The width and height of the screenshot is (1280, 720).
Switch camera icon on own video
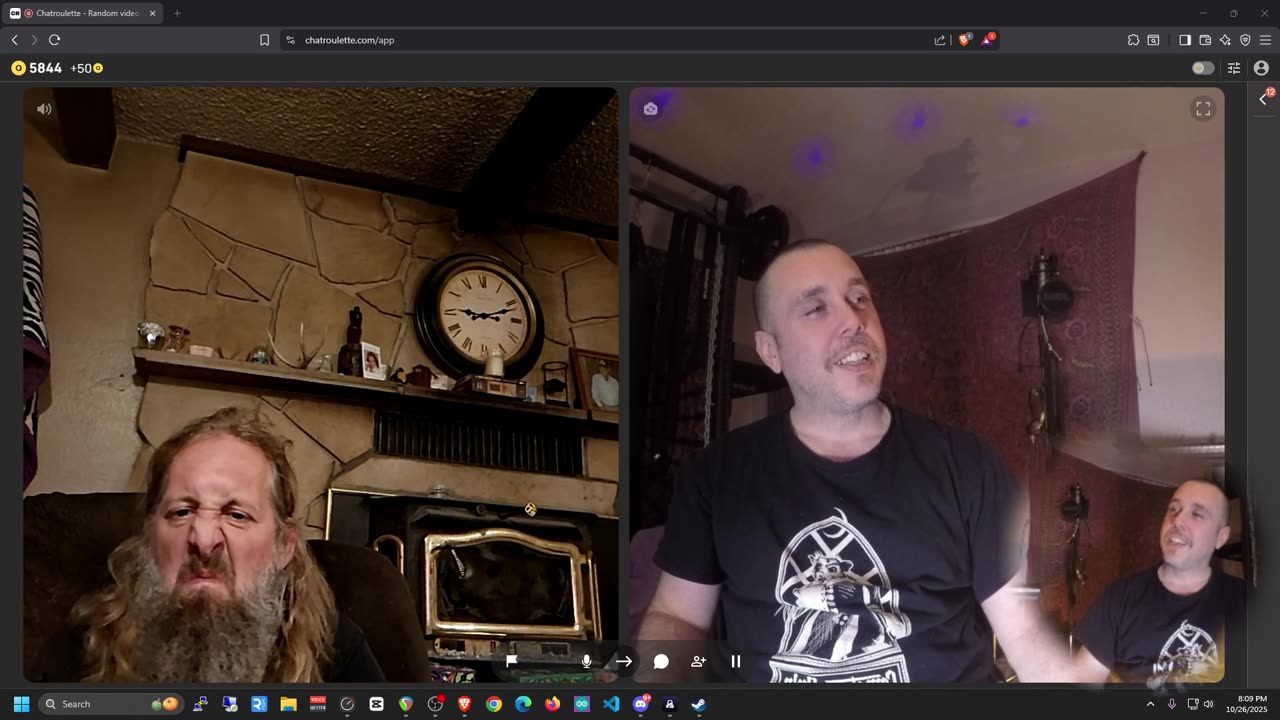click(651, 109)
